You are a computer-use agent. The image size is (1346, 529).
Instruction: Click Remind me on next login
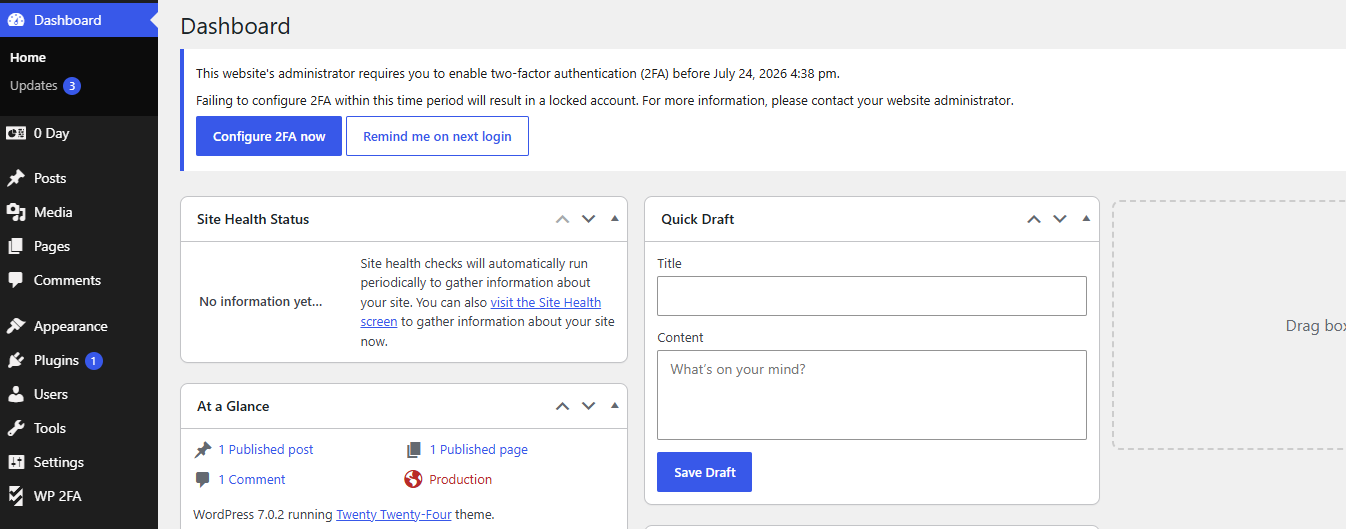pyautogui.click(x=437, y=136)
